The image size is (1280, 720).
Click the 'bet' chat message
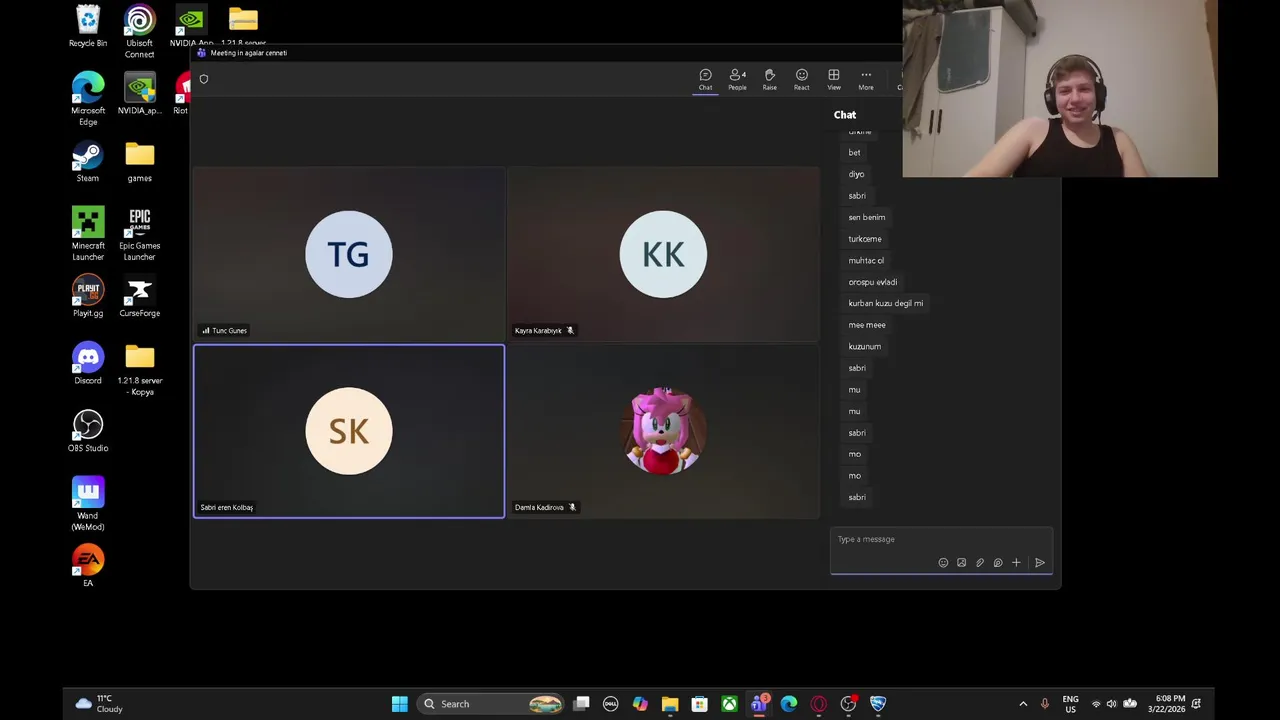coord(854,153)
